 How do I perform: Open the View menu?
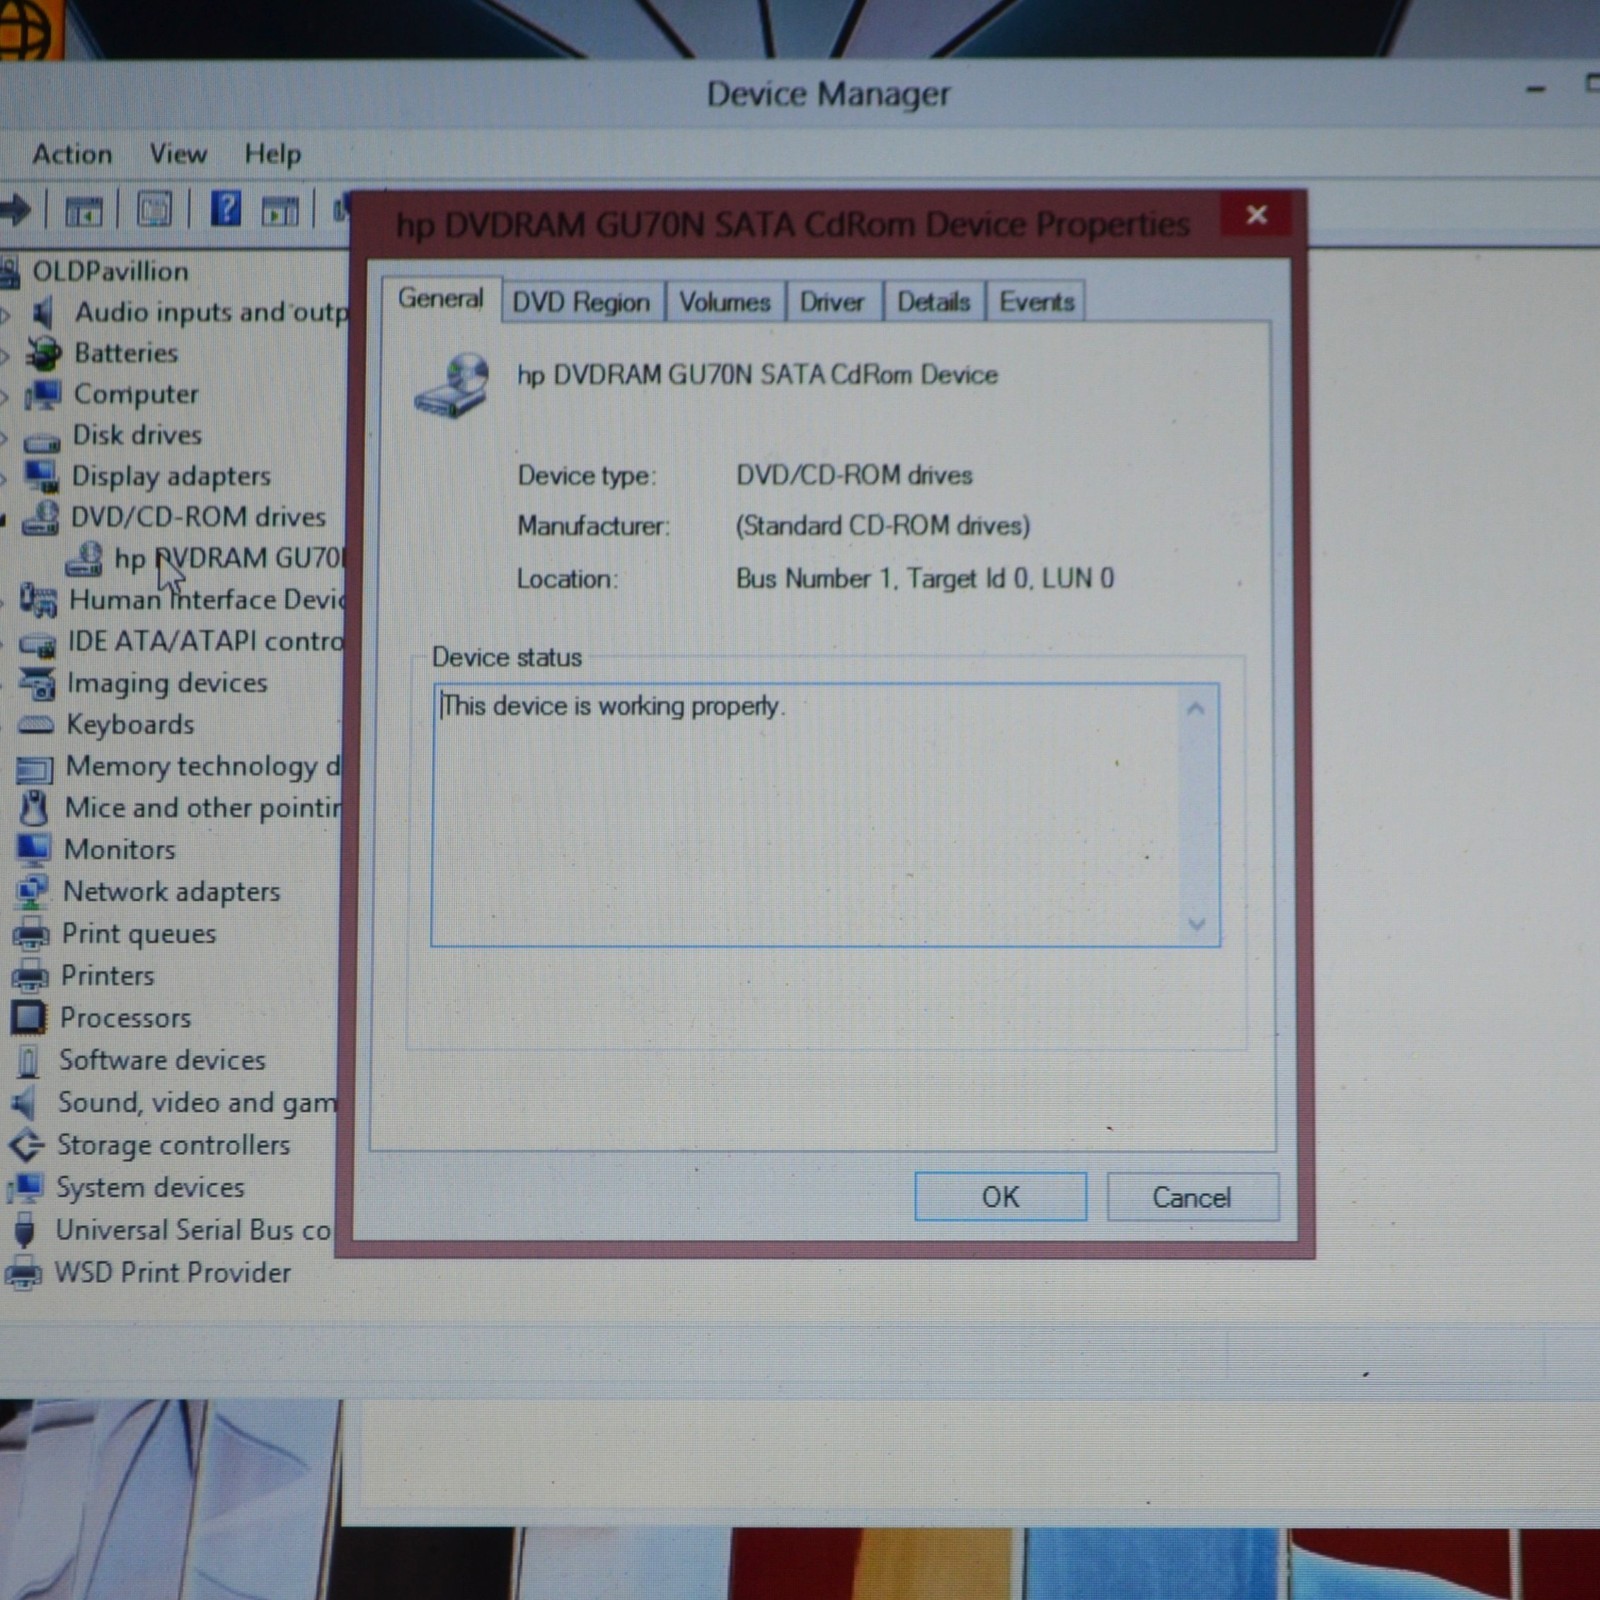coord(178,154)
